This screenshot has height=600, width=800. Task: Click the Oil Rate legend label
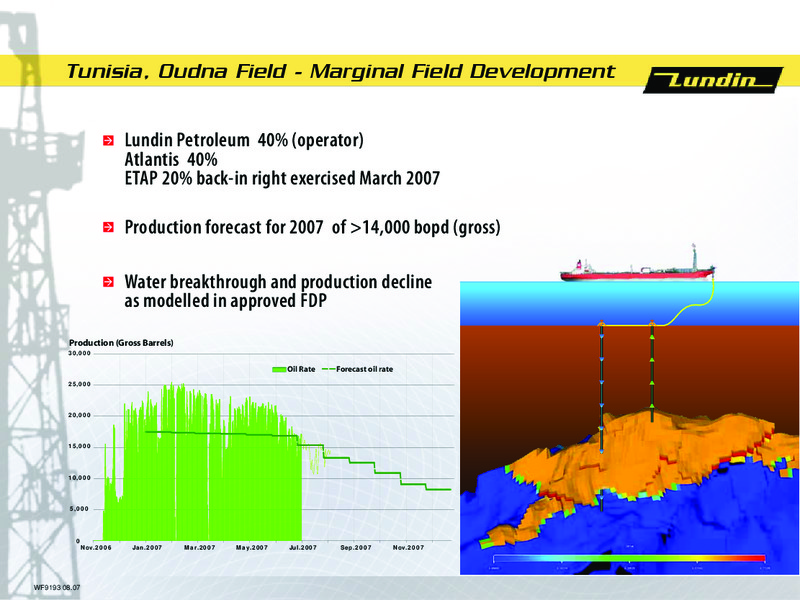click(x=301, y=369)
